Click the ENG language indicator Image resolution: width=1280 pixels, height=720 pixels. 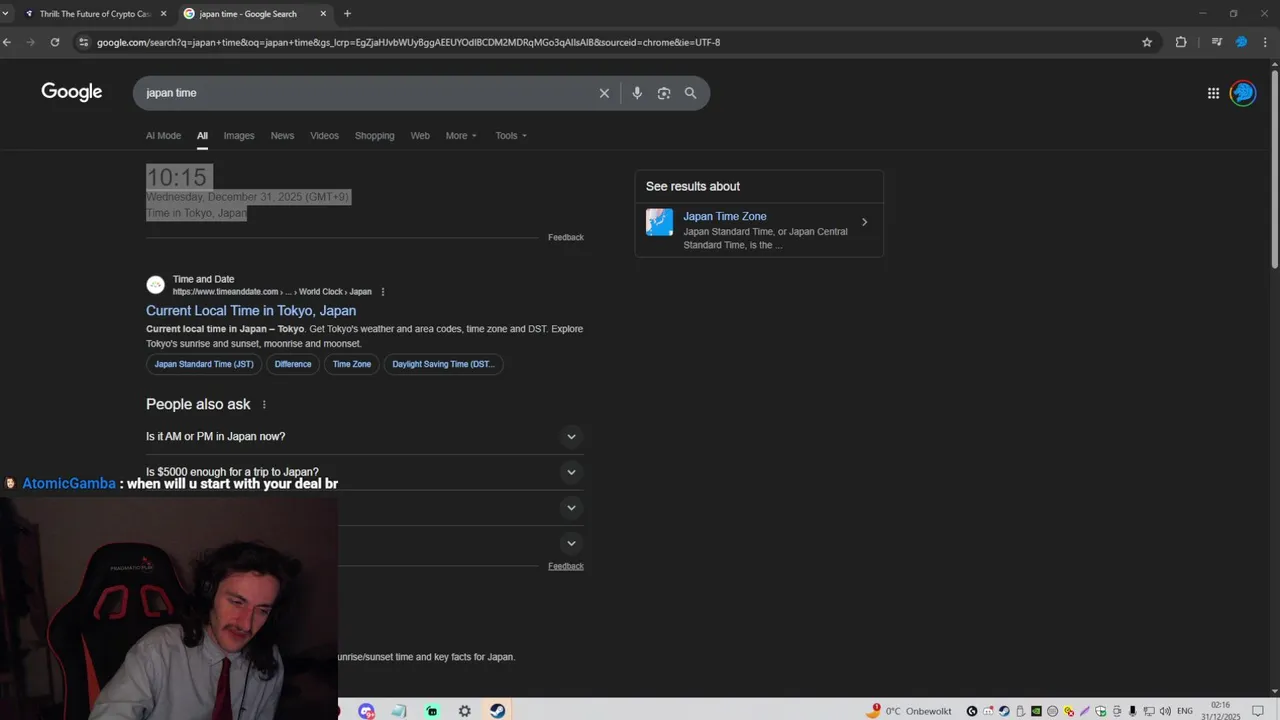click(x=1185, y=711)
